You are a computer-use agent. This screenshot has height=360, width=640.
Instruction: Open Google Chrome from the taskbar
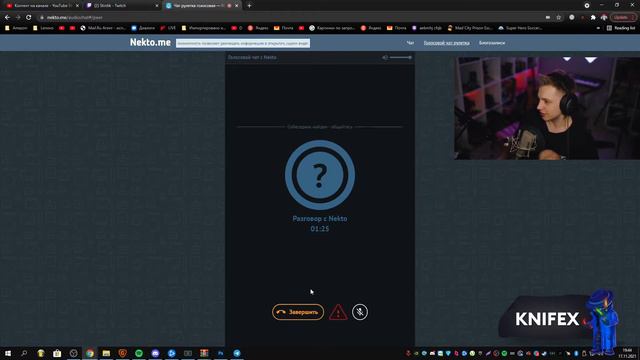tap(90, 353)
